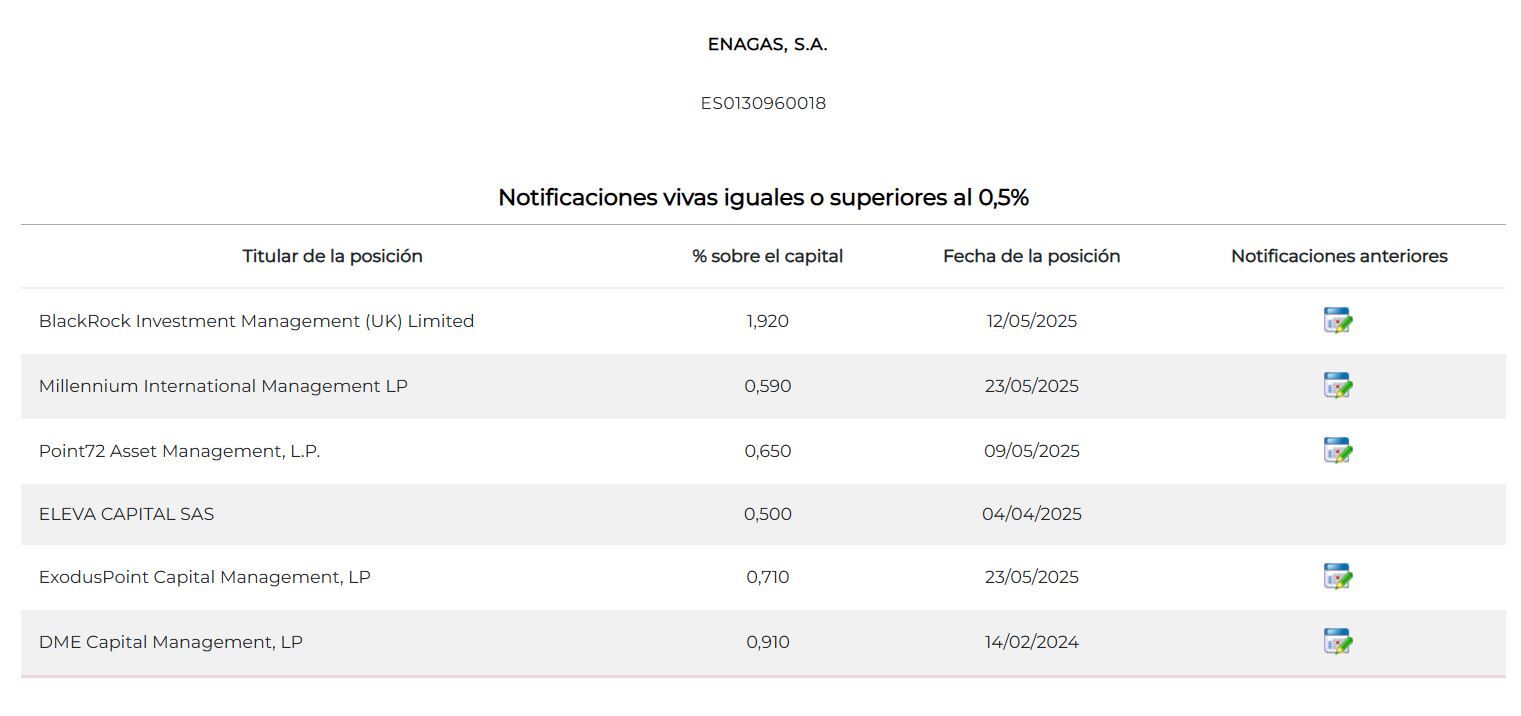This screenshot has height=716, width=1521.
Task: Click the 'Notificaciones vivas iguales o superiores' heading
Action: [763, 197]
